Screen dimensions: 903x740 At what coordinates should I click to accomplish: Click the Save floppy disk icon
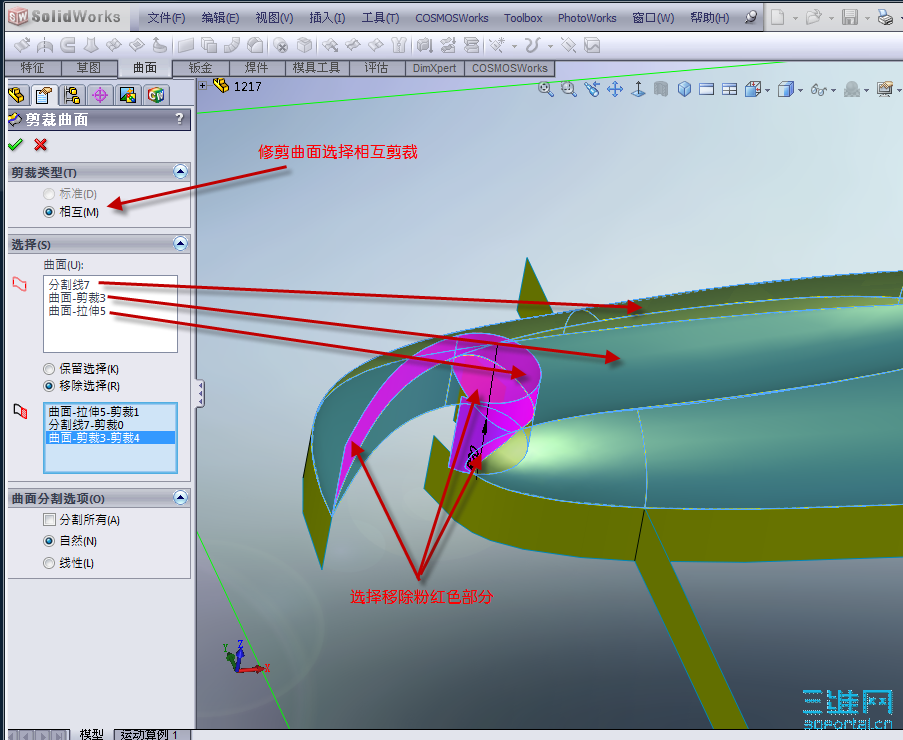click(850, 17)
